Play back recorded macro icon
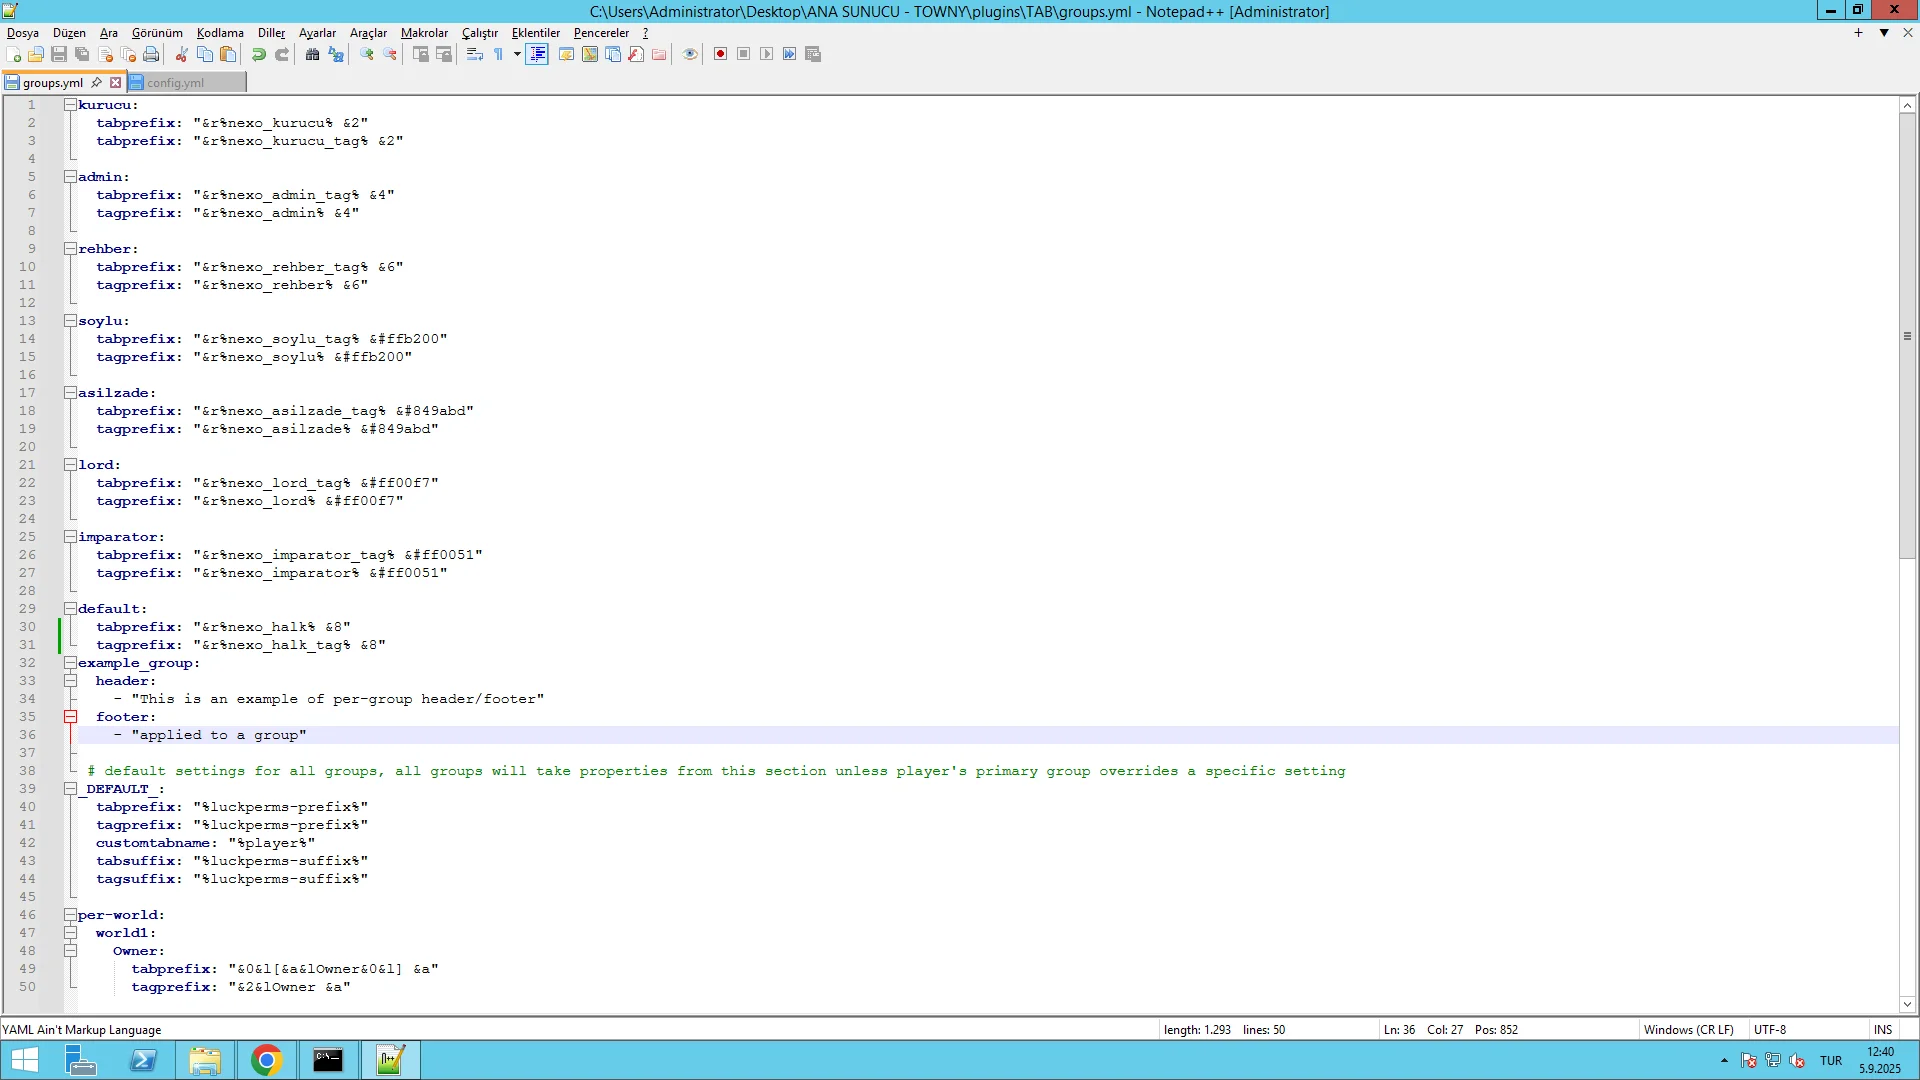The height and width of the screenshot is (1080, 1920). click(x=766, y=54)
